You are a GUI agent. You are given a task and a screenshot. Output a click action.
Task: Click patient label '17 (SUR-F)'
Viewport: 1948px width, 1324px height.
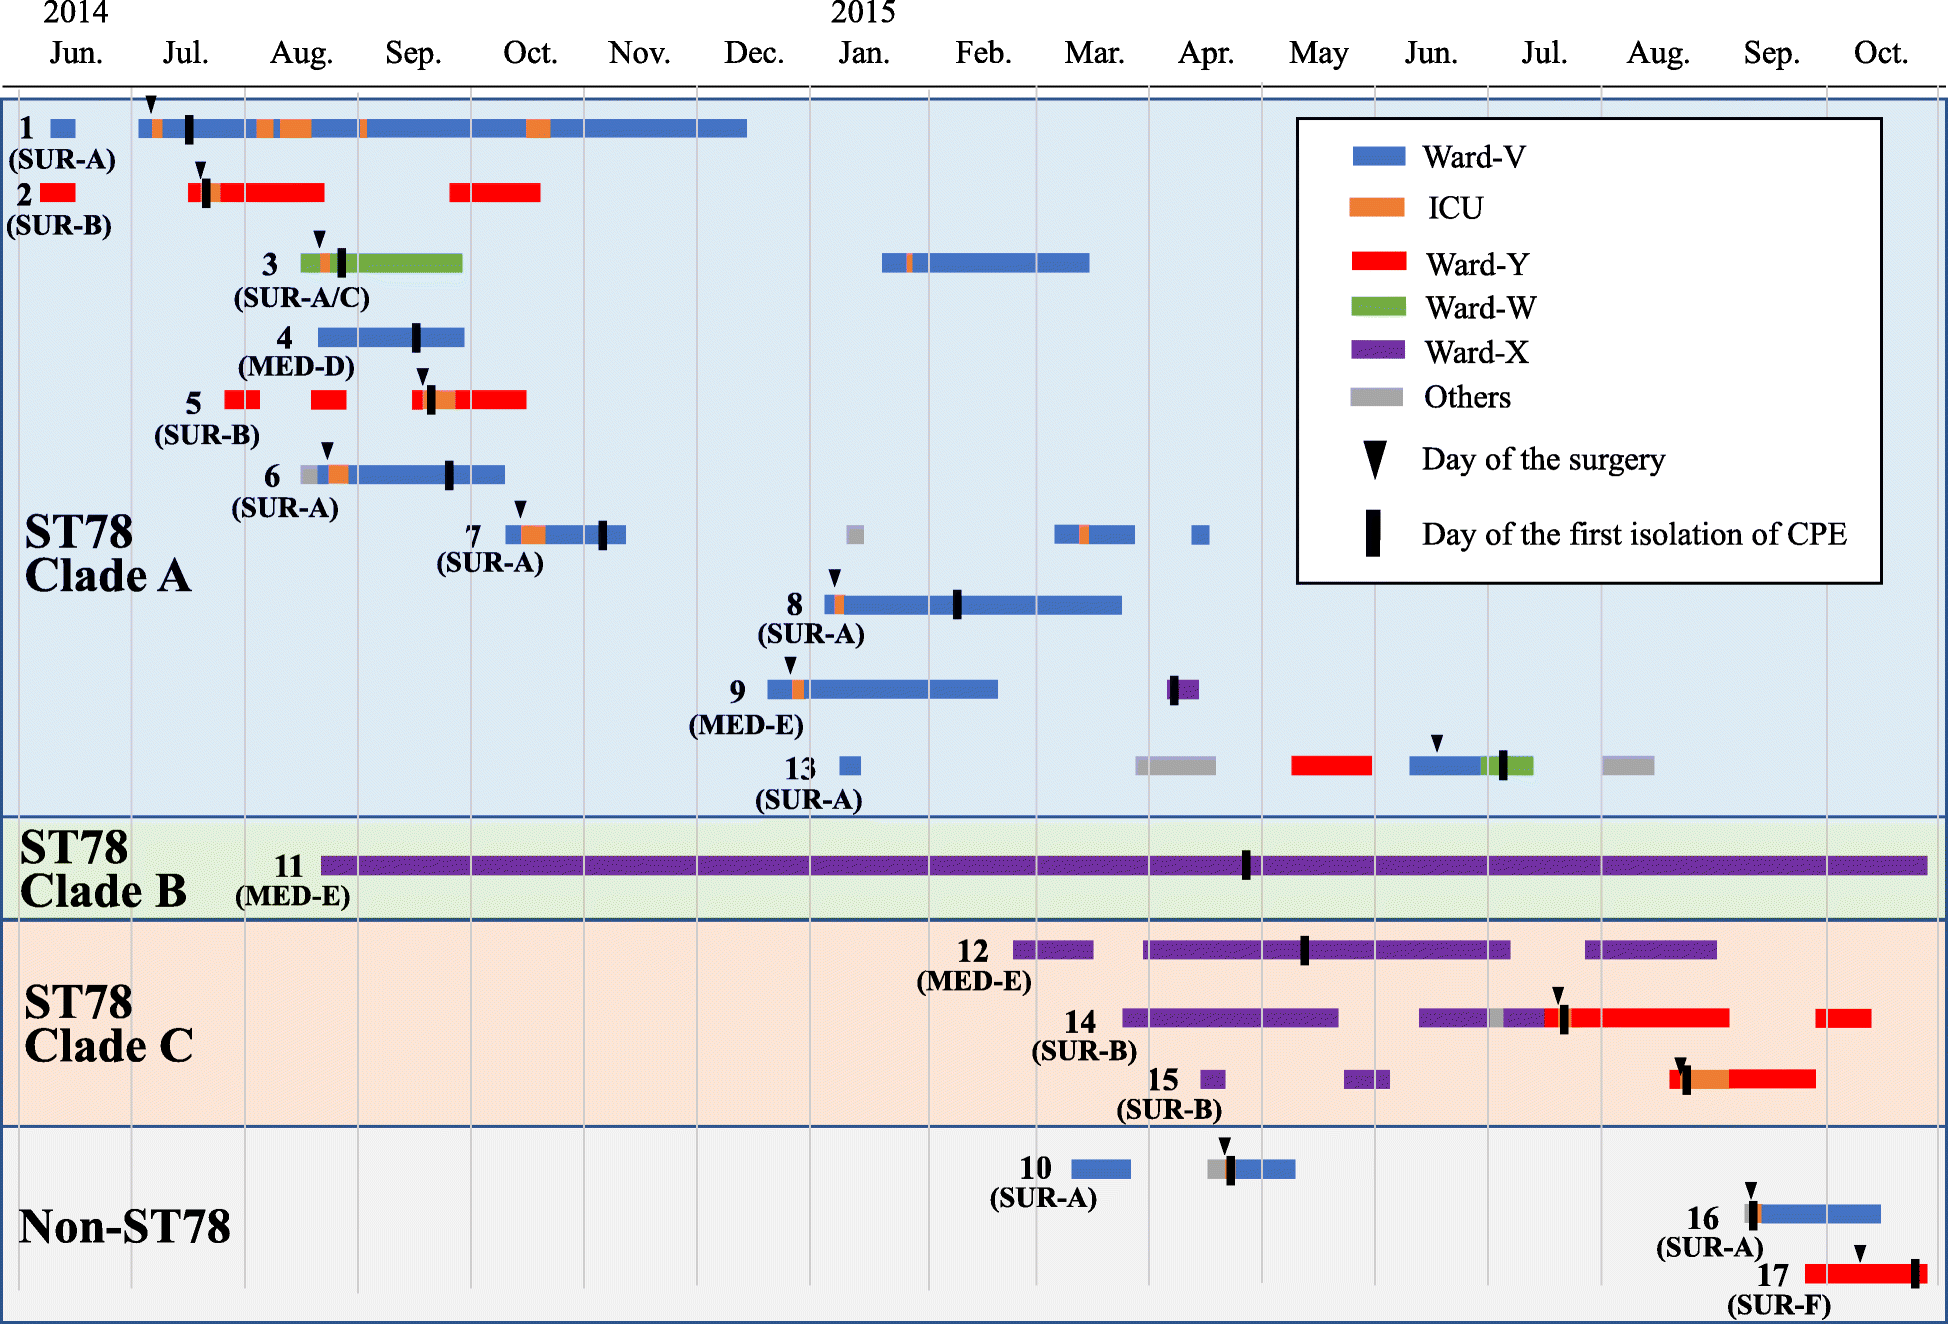(x=1779, y=1290)
